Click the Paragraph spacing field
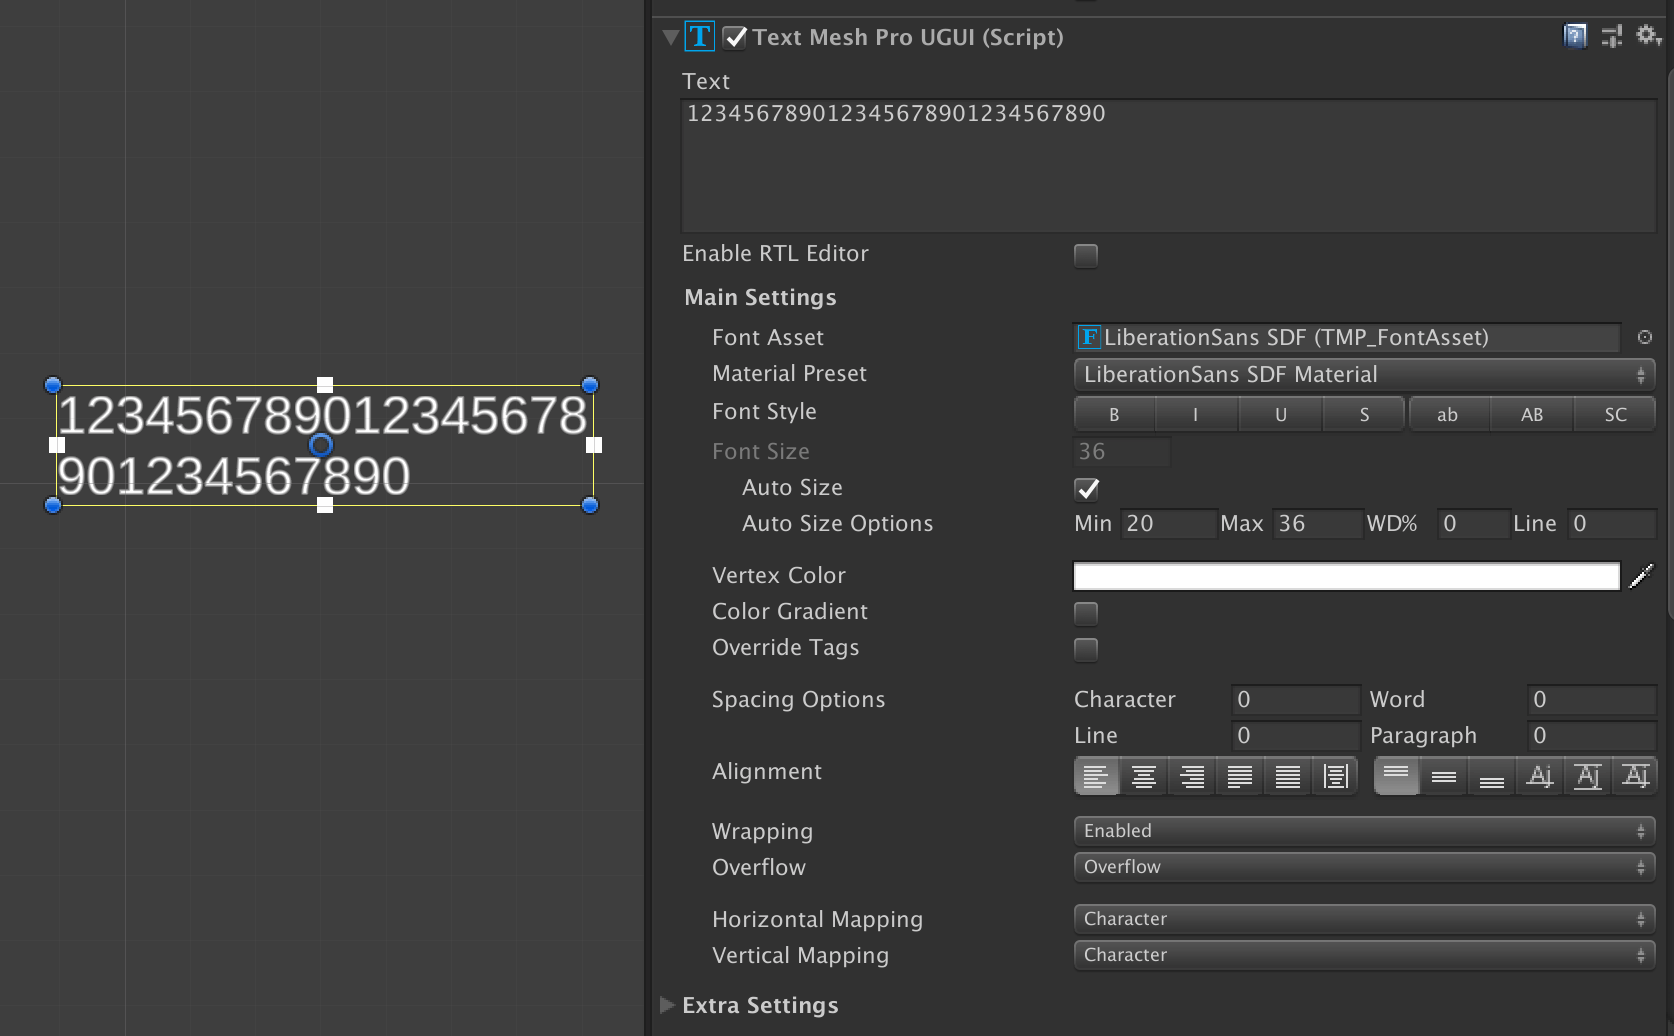The width and height of the screenshot is (1674, 1036). [1592, 736]
